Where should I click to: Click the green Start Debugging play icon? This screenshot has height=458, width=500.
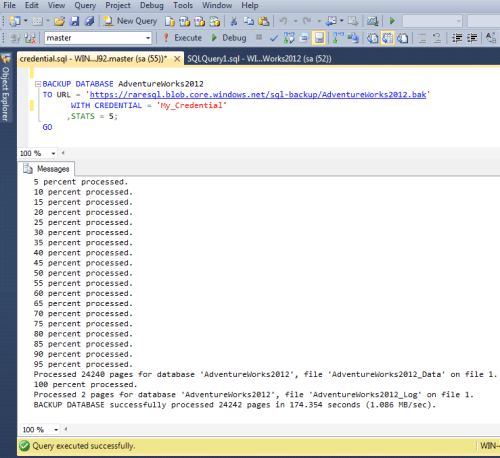coord(392,21)
